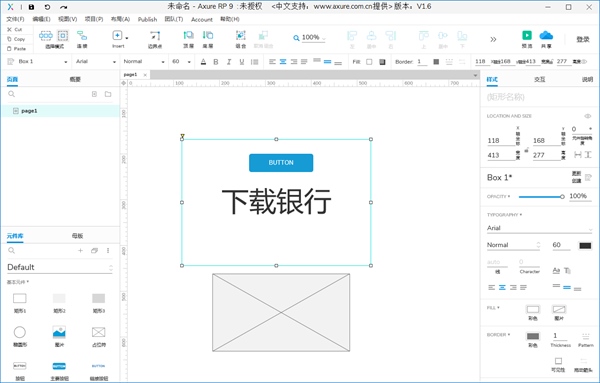Click the Paste tool
Screen dimensions: 600x383
pyautogui.click(x=17, y=49)
